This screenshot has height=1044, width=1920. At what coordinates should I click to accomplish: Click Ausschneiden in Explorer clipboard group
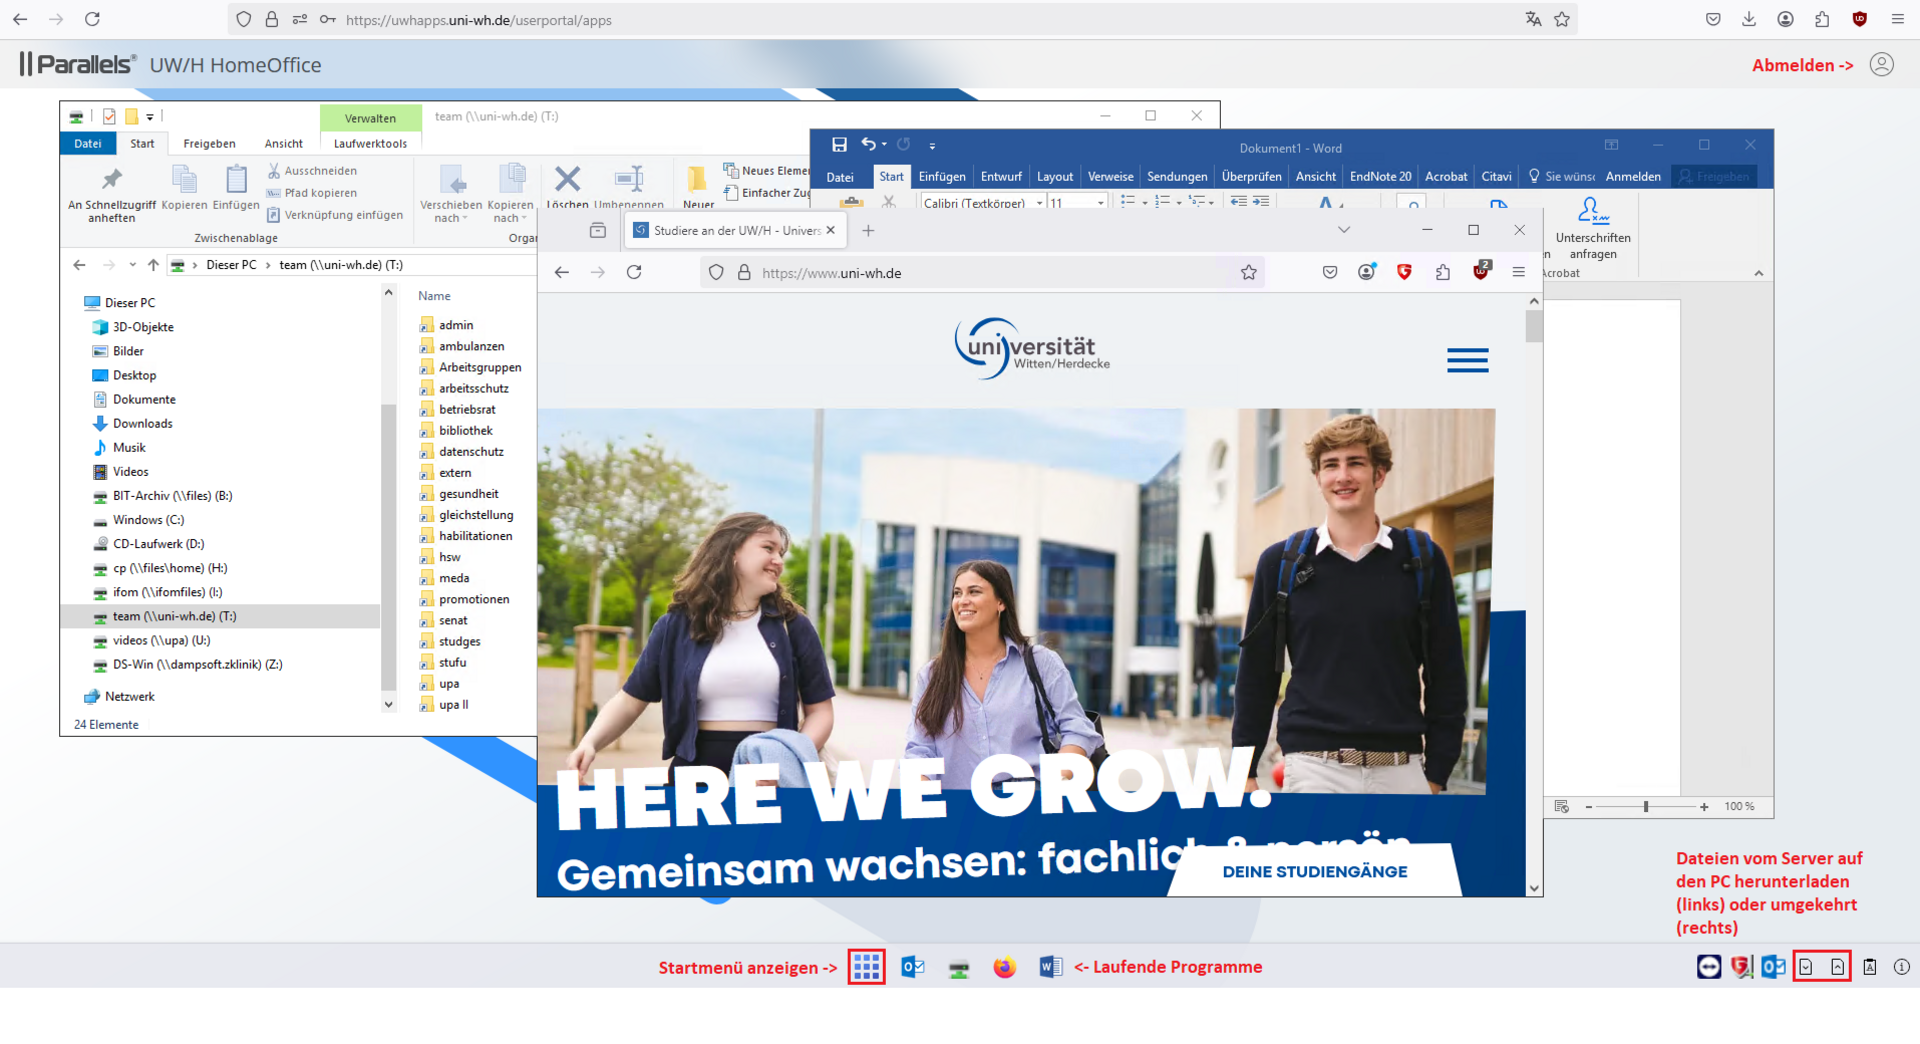point(312,171)
